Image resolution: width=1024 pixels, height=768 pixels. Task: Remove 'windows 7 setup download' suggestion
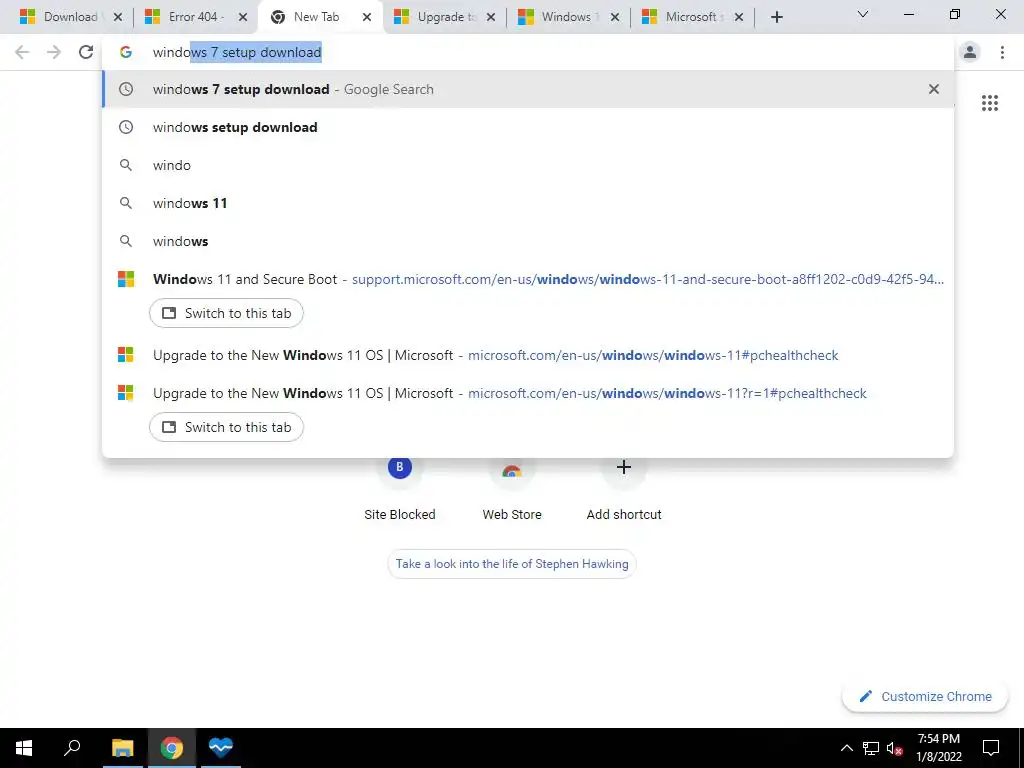click(x=934, y=89)
